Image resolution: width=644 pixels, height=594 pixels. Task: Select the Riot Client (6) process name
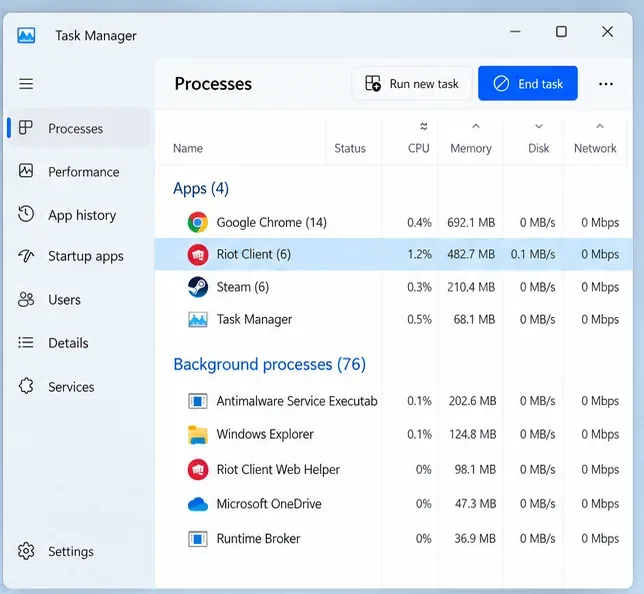(x=253, y=254)
